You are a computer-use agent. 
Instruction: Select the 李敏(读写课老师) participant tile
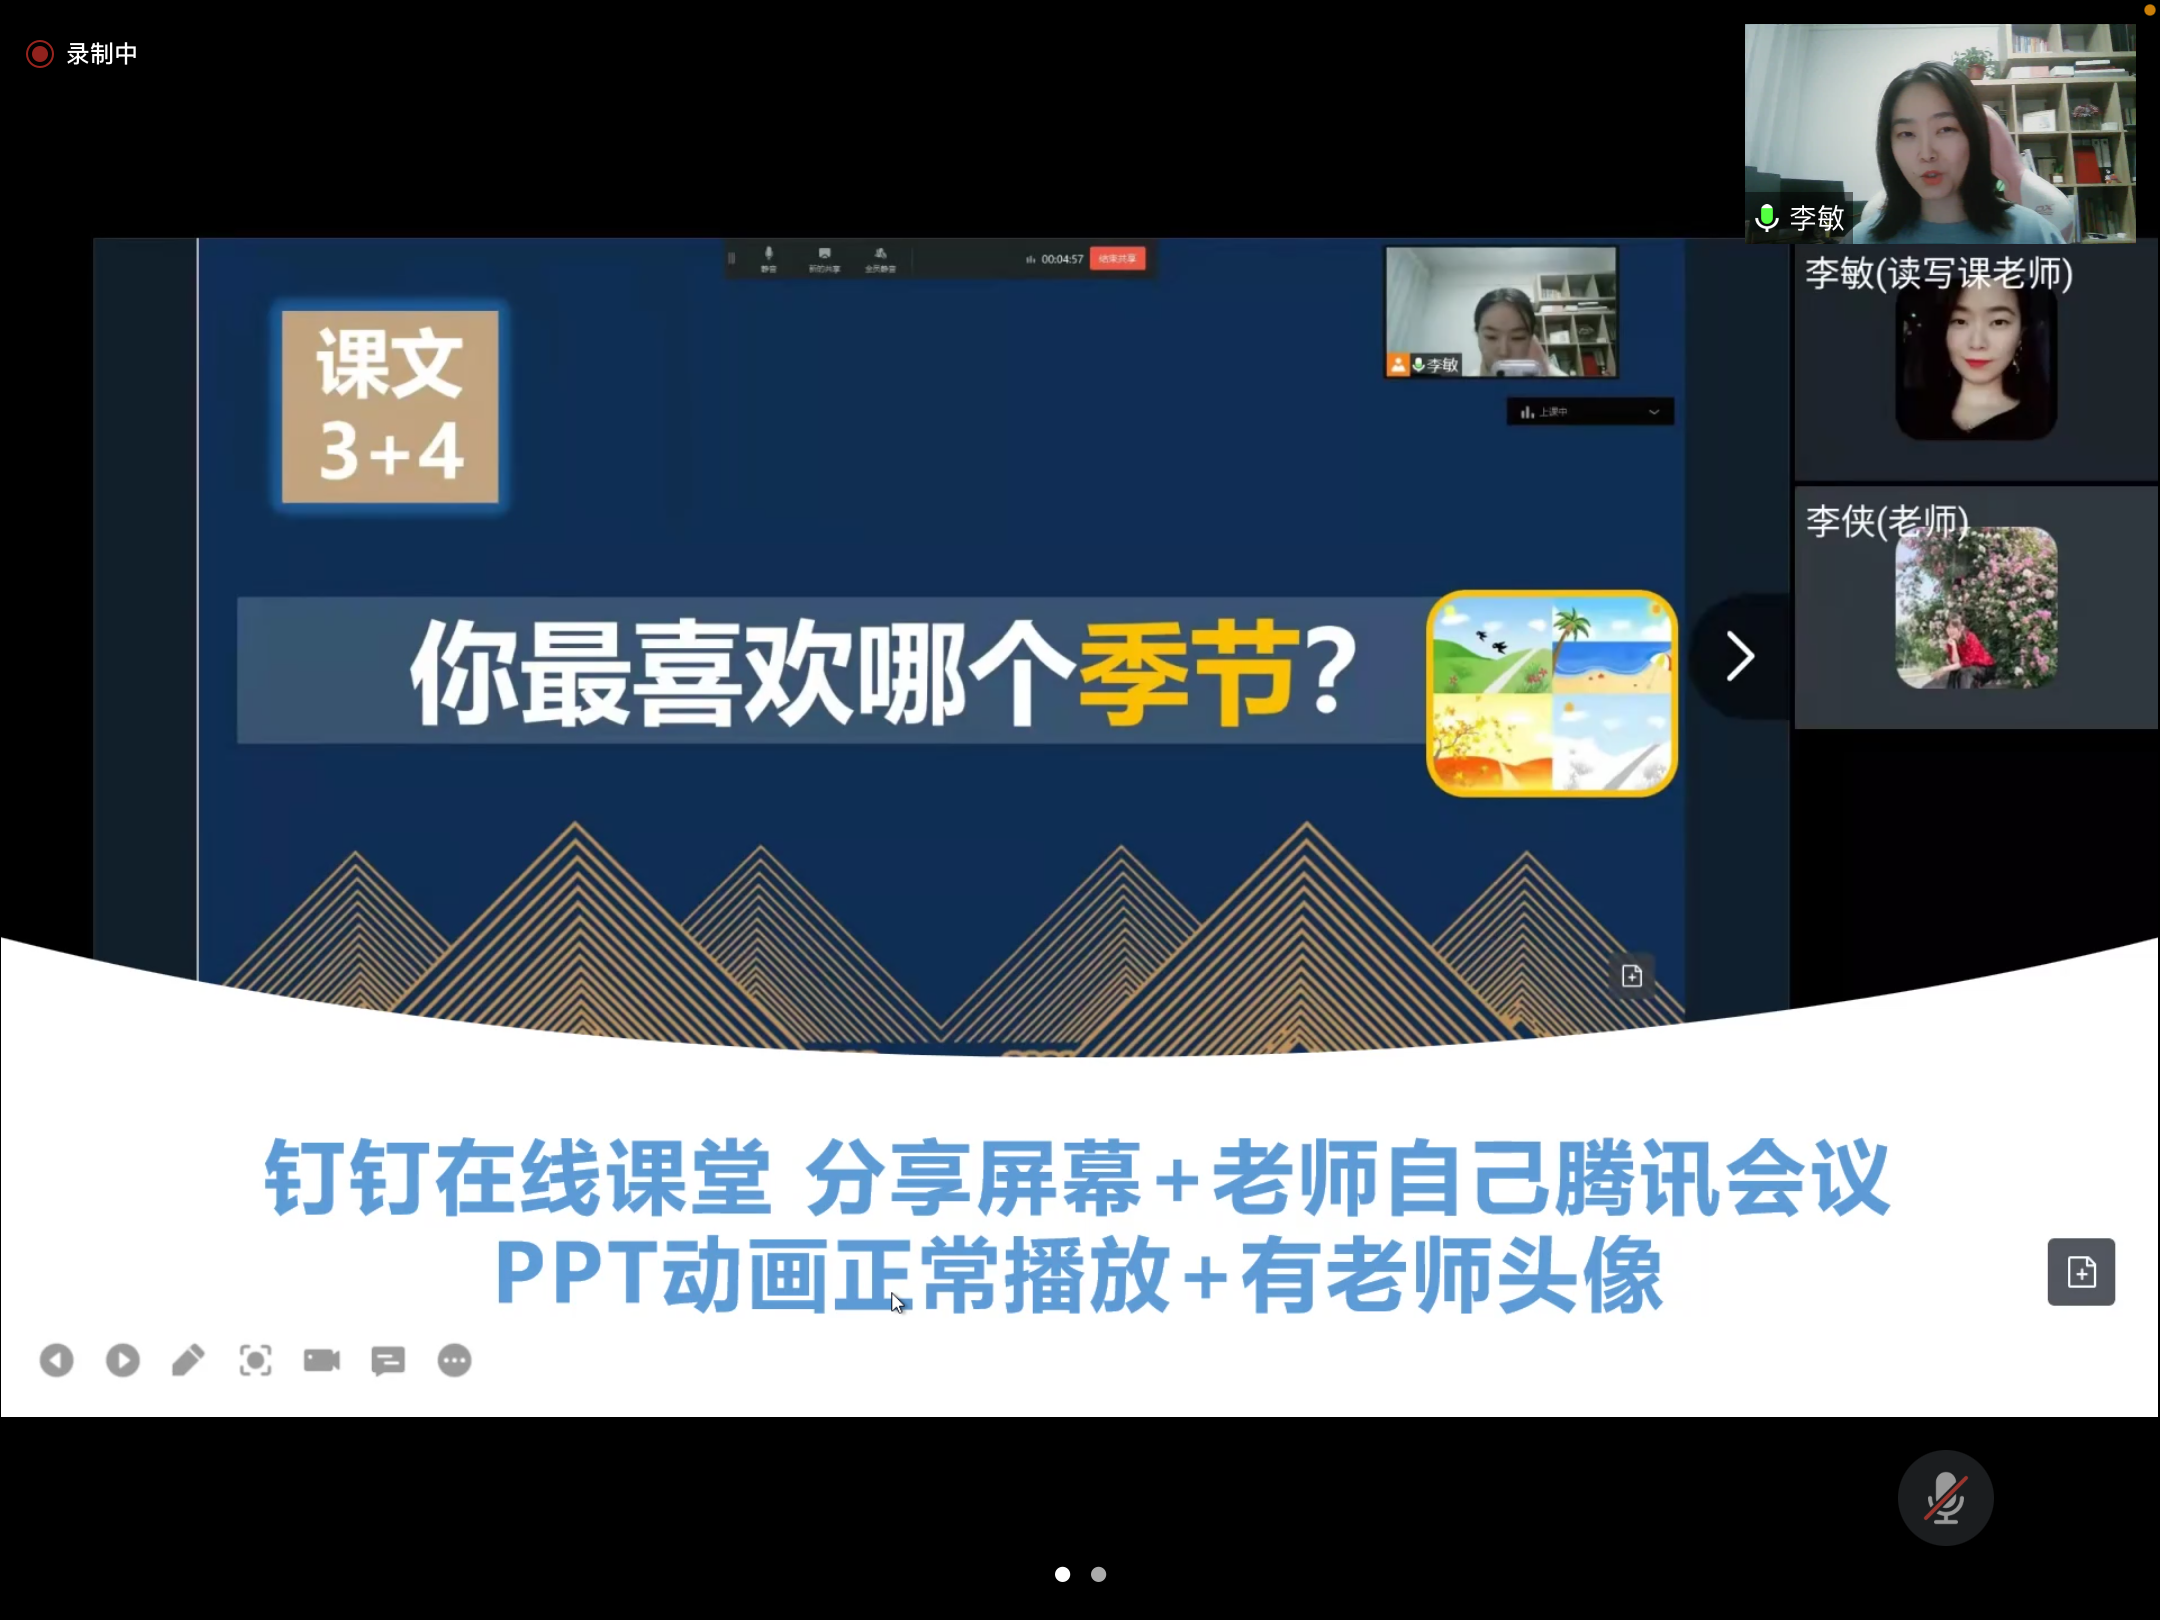pos(1975,362)
